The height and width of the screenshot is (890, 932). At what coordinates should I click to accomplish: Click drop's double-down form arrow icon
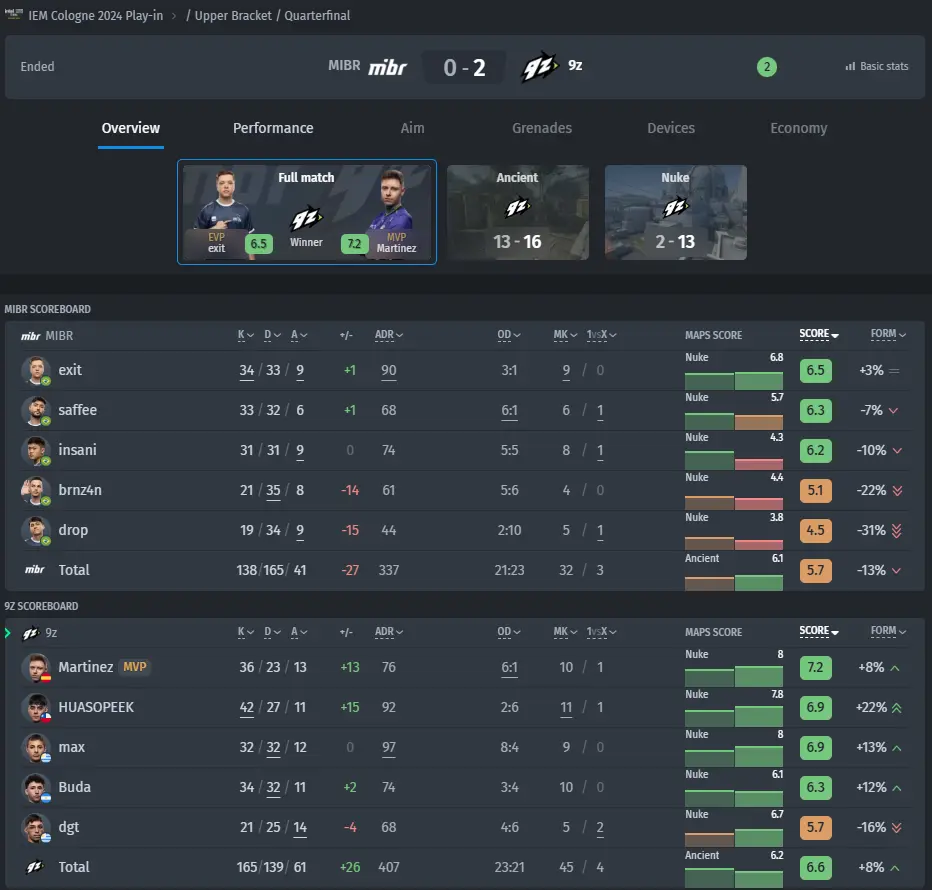pyautogui.click(x=896, y=530)
